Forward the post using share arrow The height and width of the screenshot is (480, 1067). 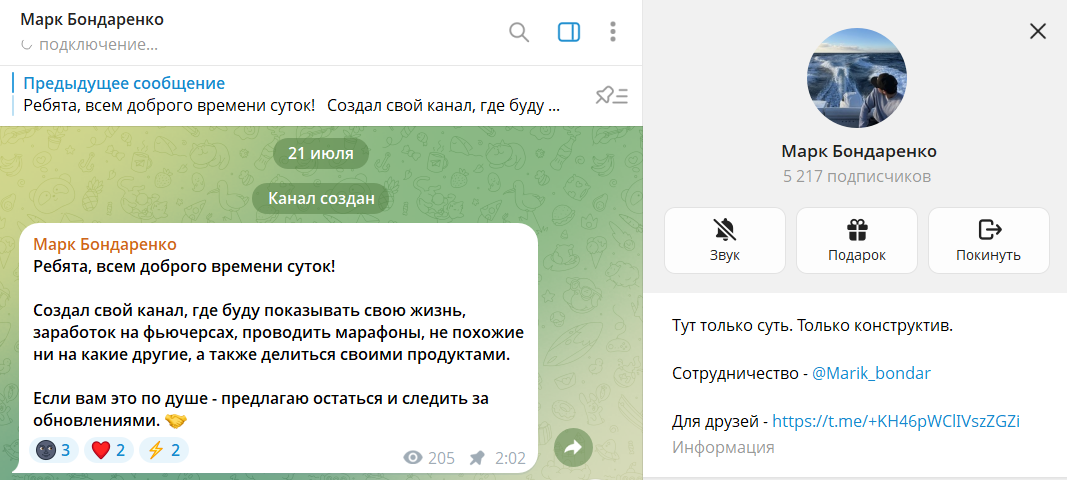(573, 447)
